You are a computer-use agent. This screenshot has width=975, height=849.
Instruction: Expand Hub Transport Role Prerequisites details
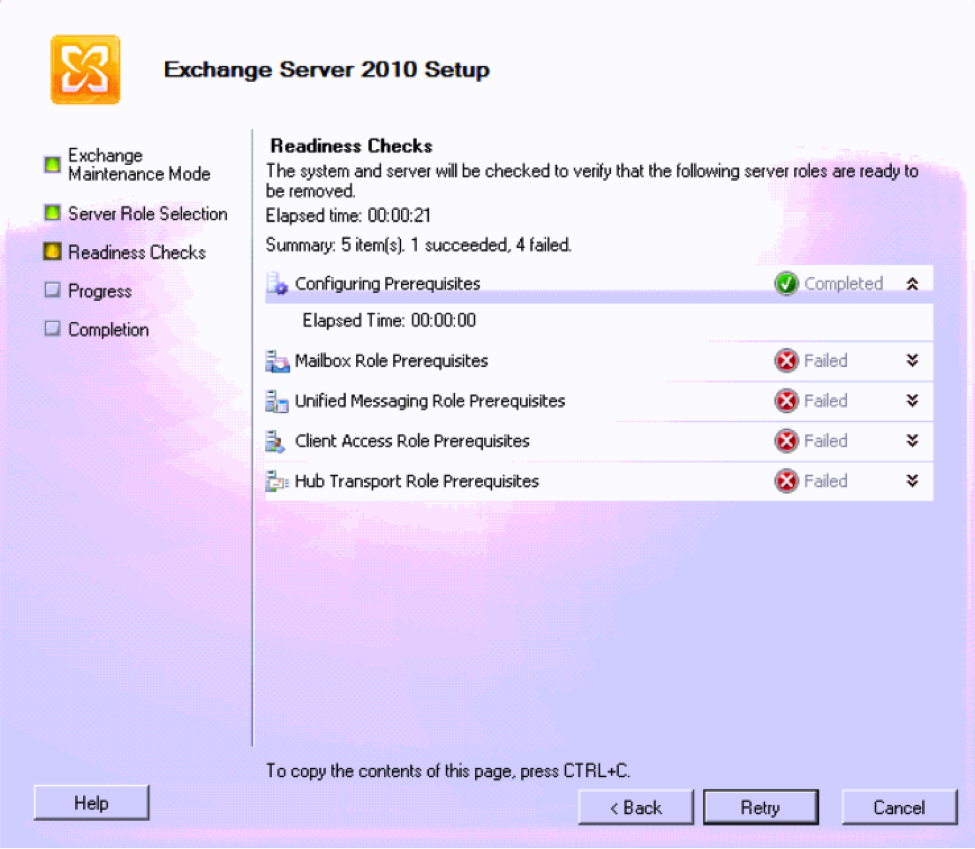tap(912, 481)
